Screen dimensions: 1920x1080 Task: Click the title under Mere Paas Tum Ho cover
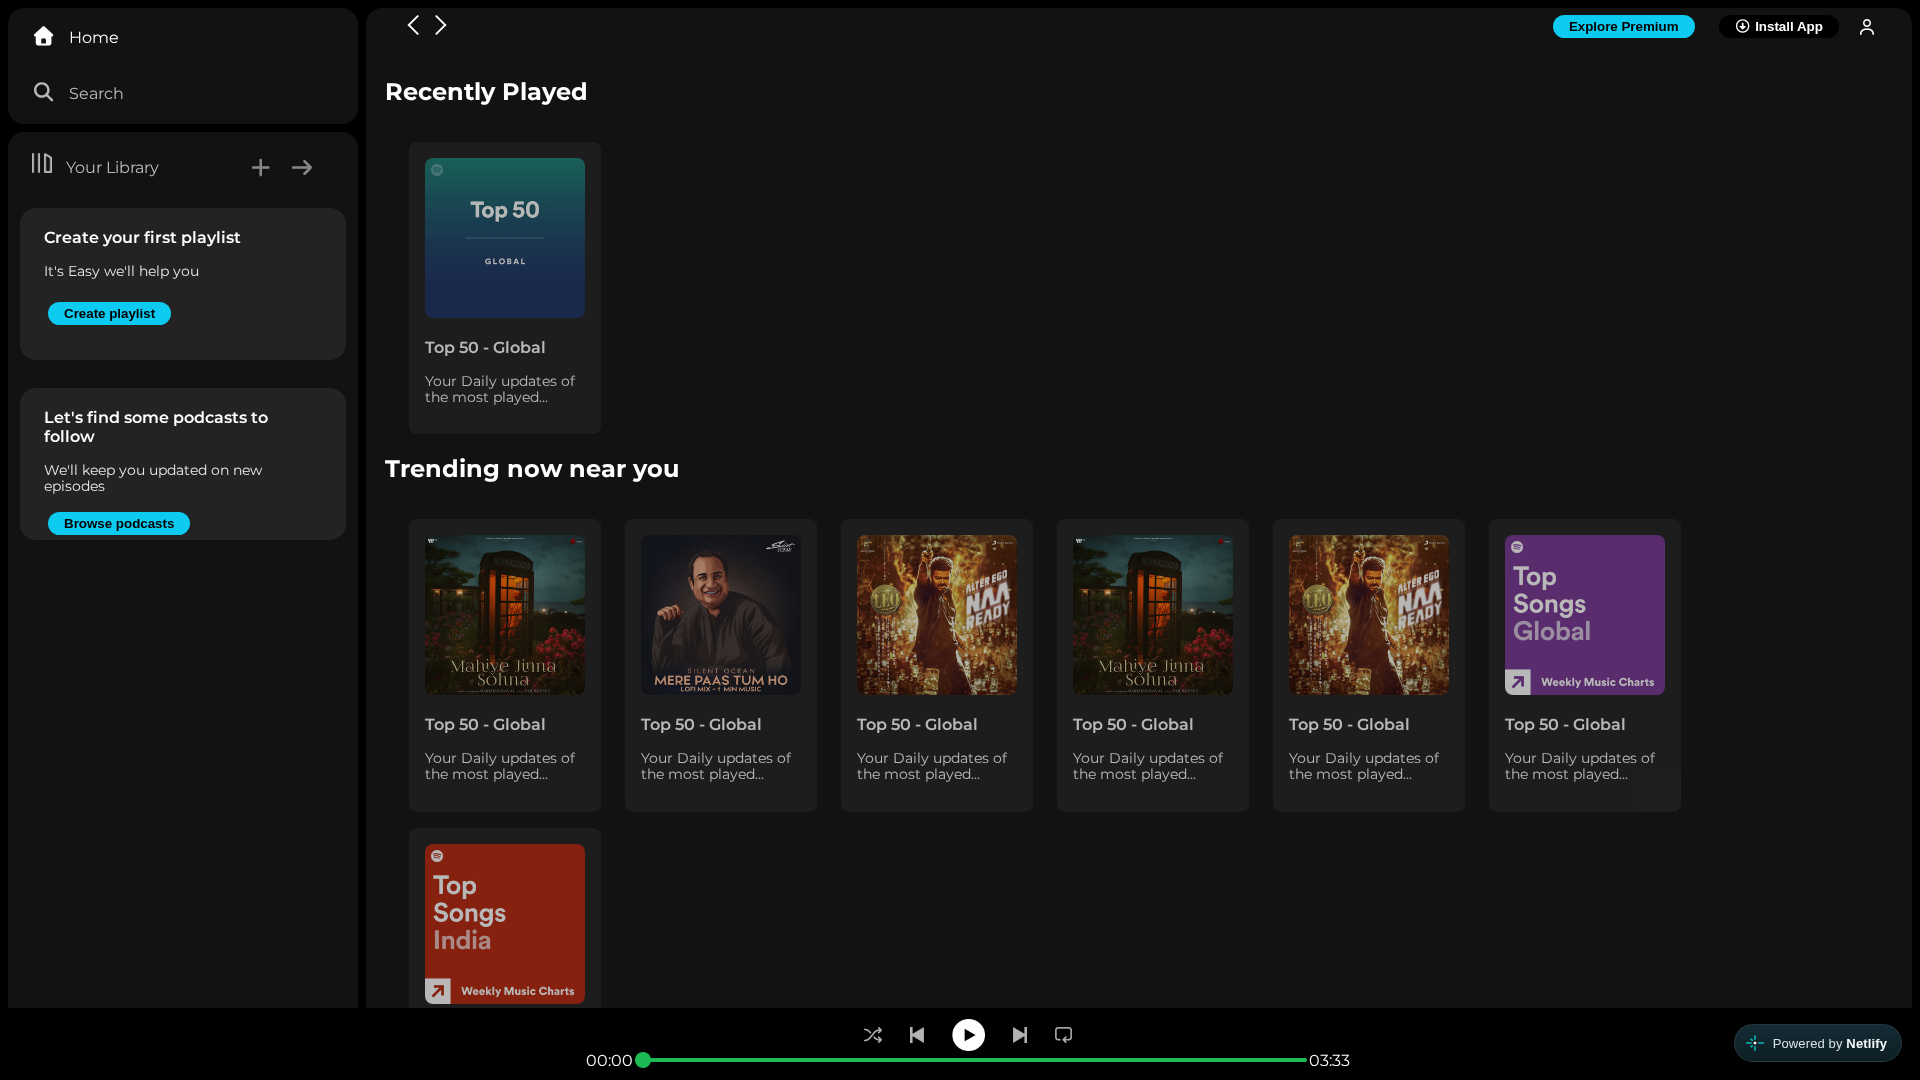point(701,724)
